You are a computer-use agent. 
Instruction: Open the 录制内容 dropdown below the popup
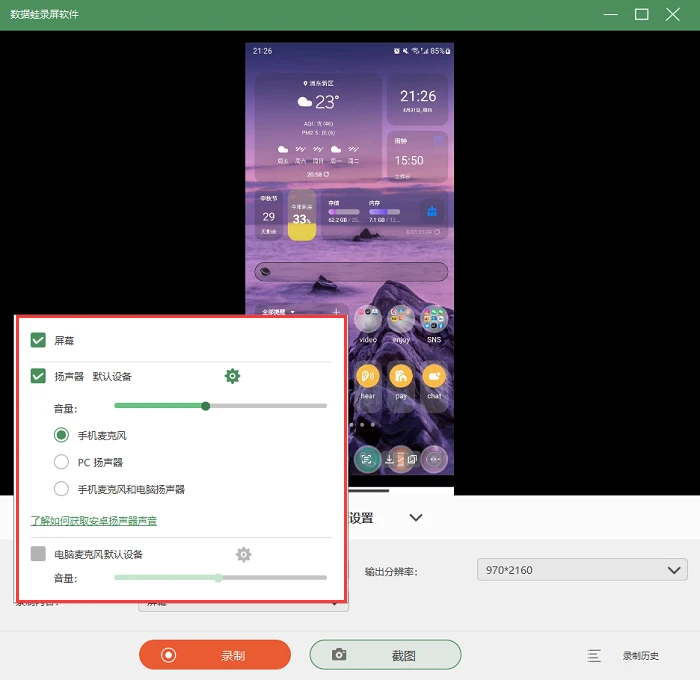tap(243, 605)
